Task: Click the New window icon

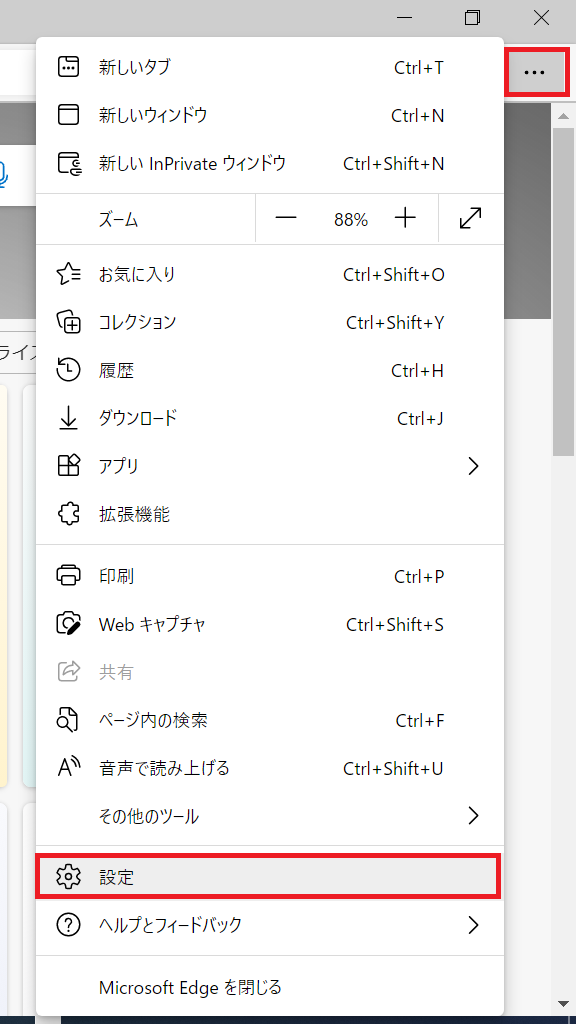Action: click(69, 115)
